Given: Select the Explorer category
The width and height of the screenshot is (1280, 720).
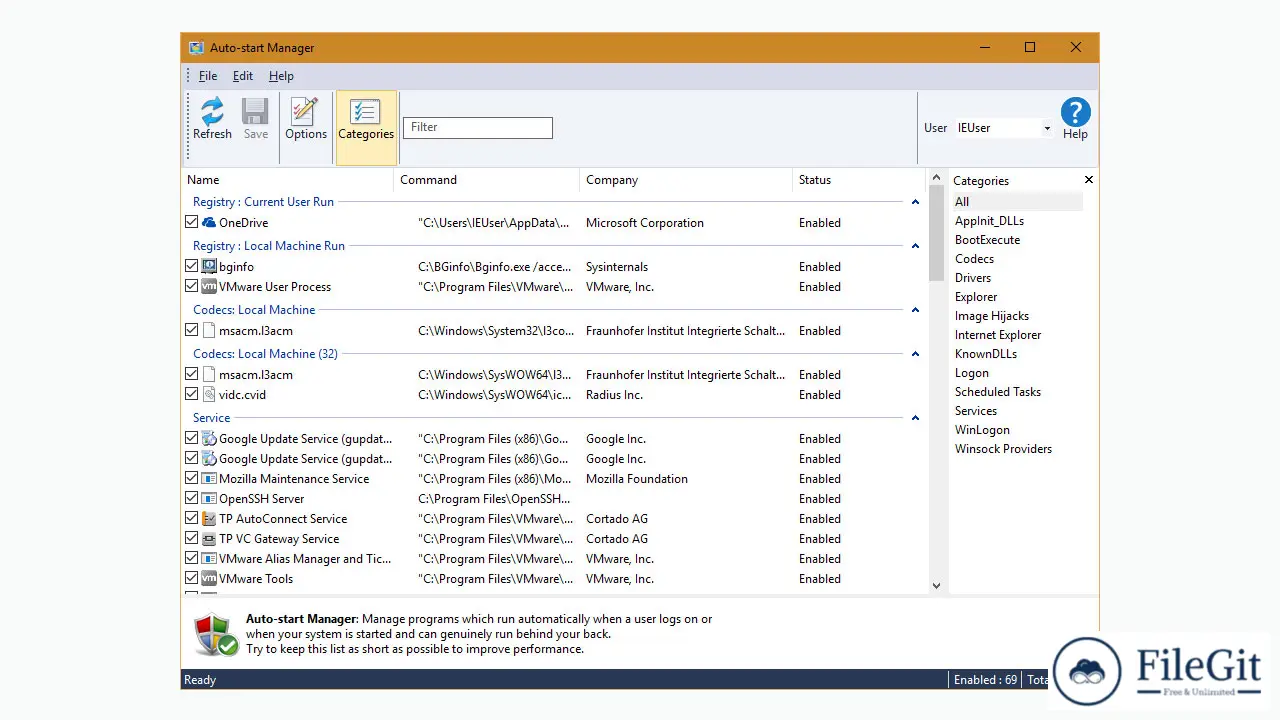Looking at the screenshot, I should [976, 297].
